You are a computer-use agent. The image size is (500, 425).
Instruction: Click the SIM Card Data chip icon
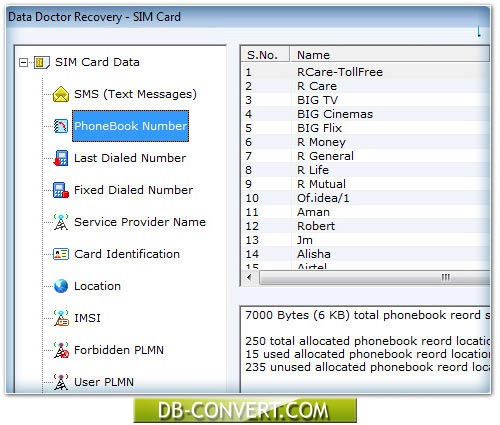click(x=42, y=62)
